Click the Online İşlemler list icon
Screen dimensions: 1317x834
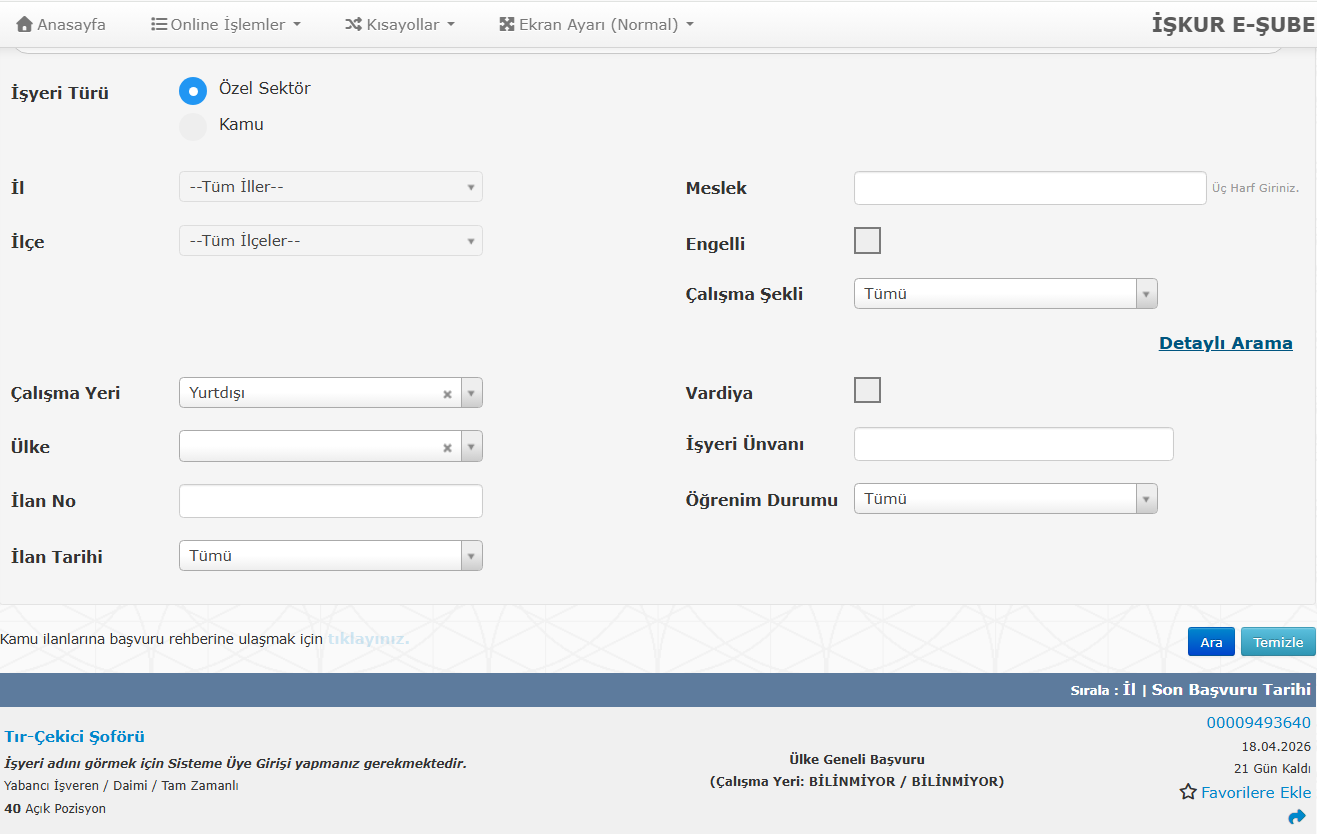point(159,24)
